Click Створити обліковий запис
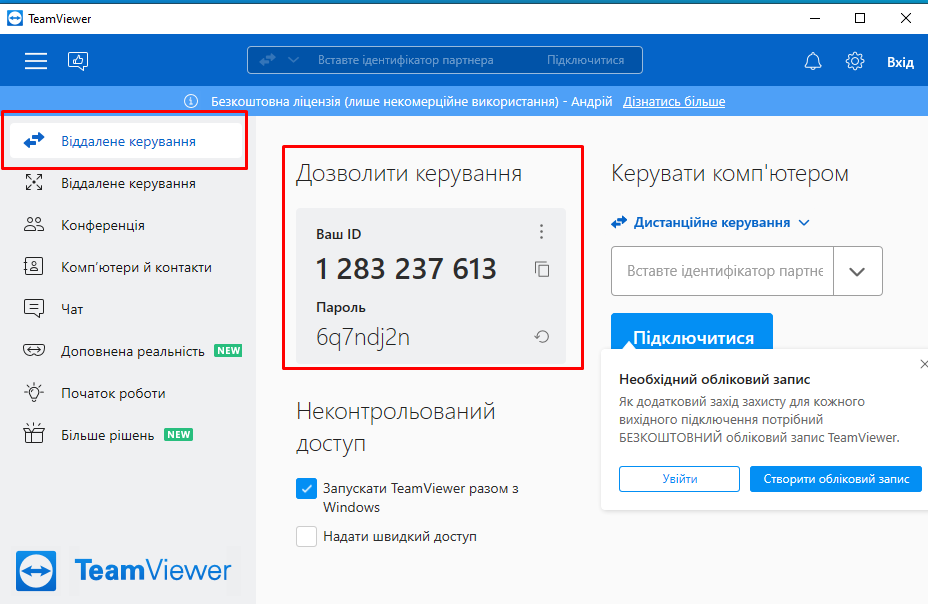The width and height of the screenshot is (928, 604). (x=835, y=479)
